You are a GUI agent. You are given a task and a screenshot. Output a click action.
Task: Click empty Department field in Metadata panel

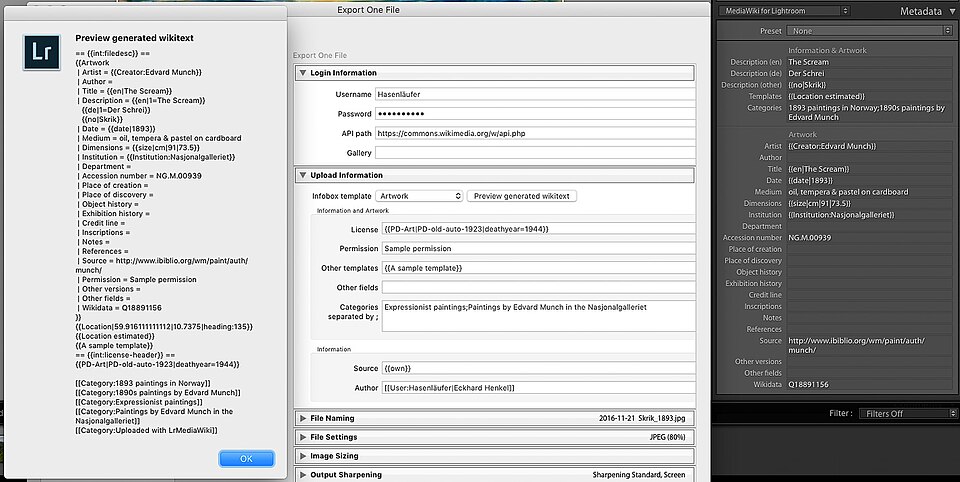click(x=870, y=226)
